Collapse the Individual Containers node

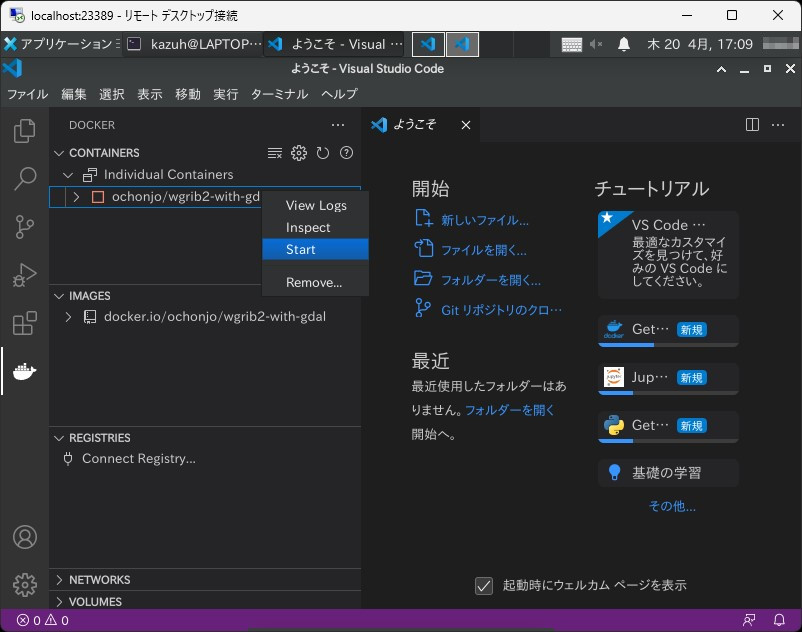pos(68,174)
